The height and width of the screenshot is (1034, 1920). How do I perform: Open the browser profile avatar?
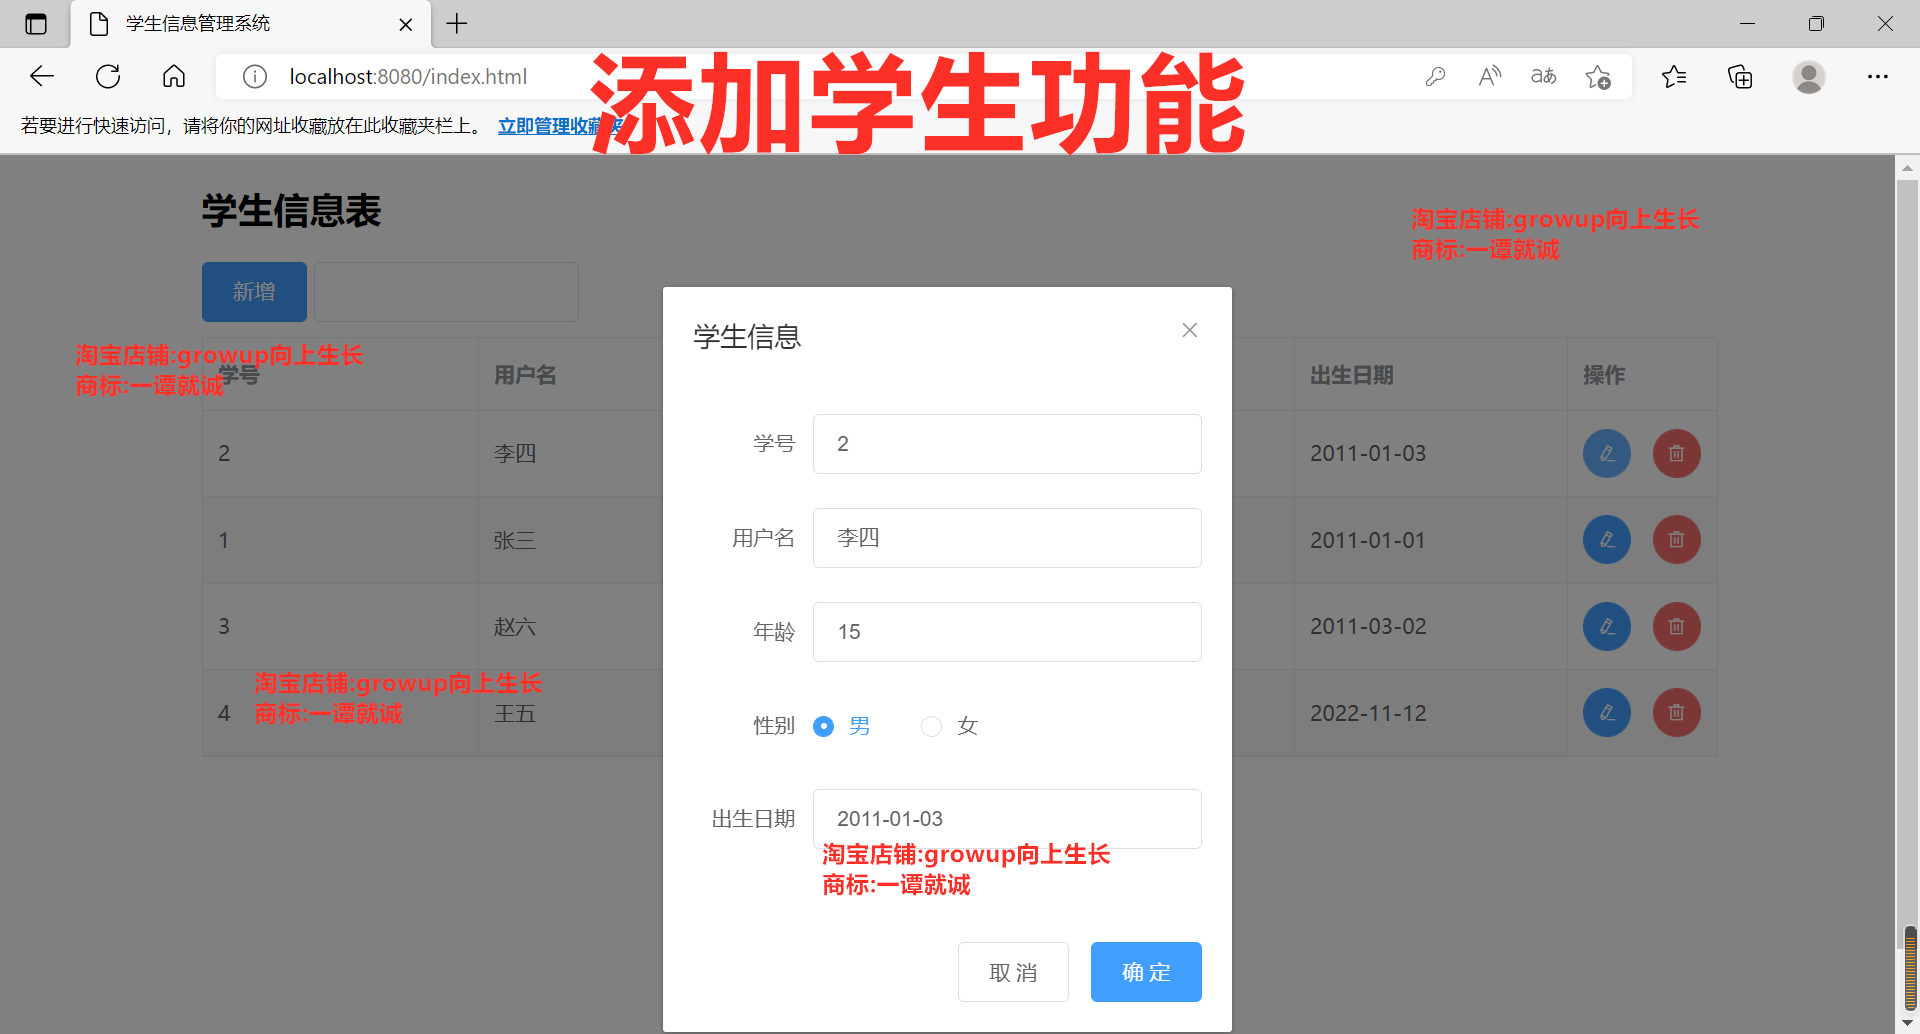[x=1808, y=76]
